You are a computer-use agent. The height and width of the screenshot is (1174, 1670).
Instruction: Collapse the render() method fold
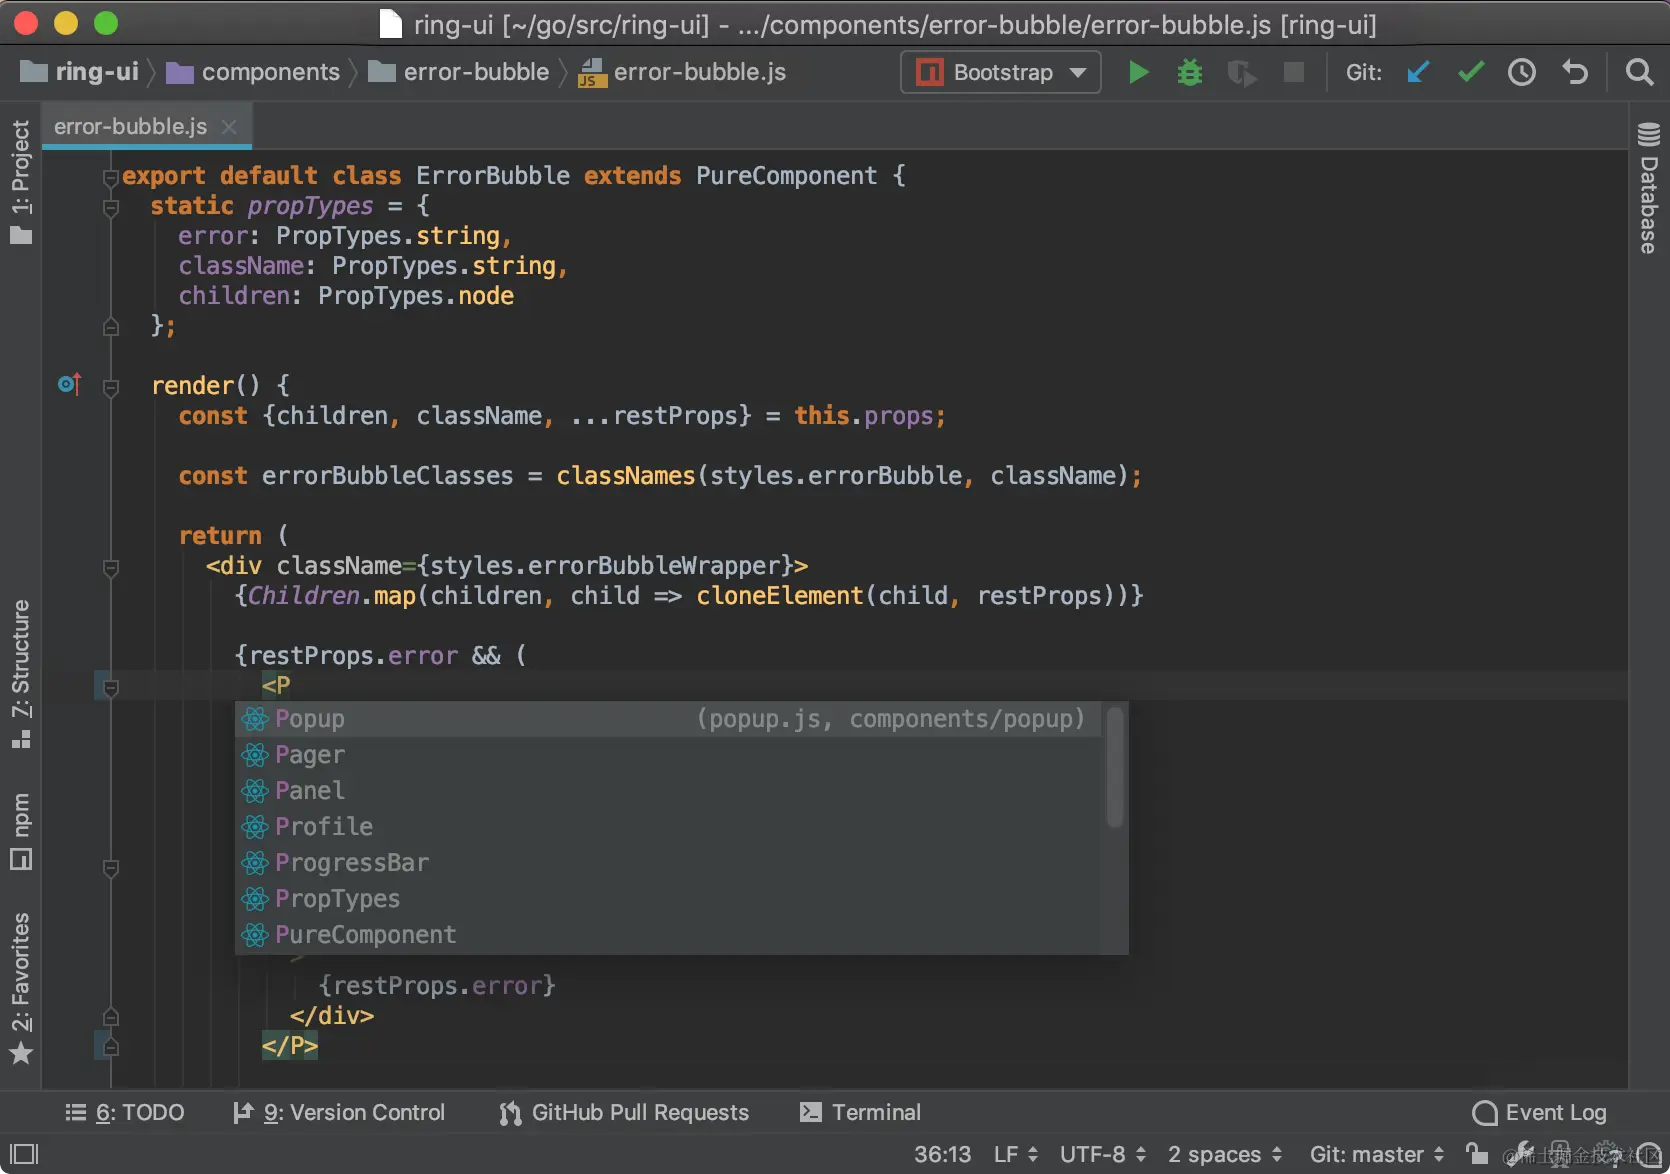tap(111, 388)
